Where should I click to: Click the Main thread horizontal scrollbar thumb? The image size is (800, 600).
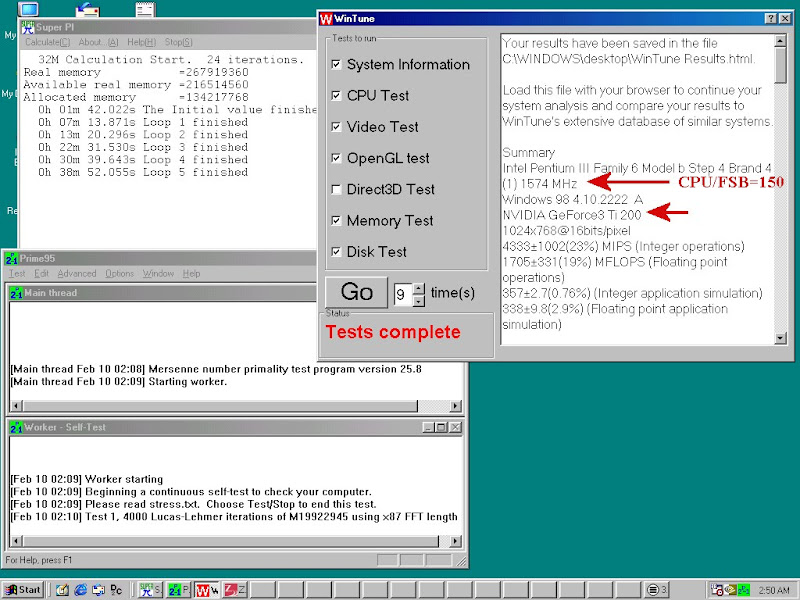pyautogui.click(x=220, y=406)
